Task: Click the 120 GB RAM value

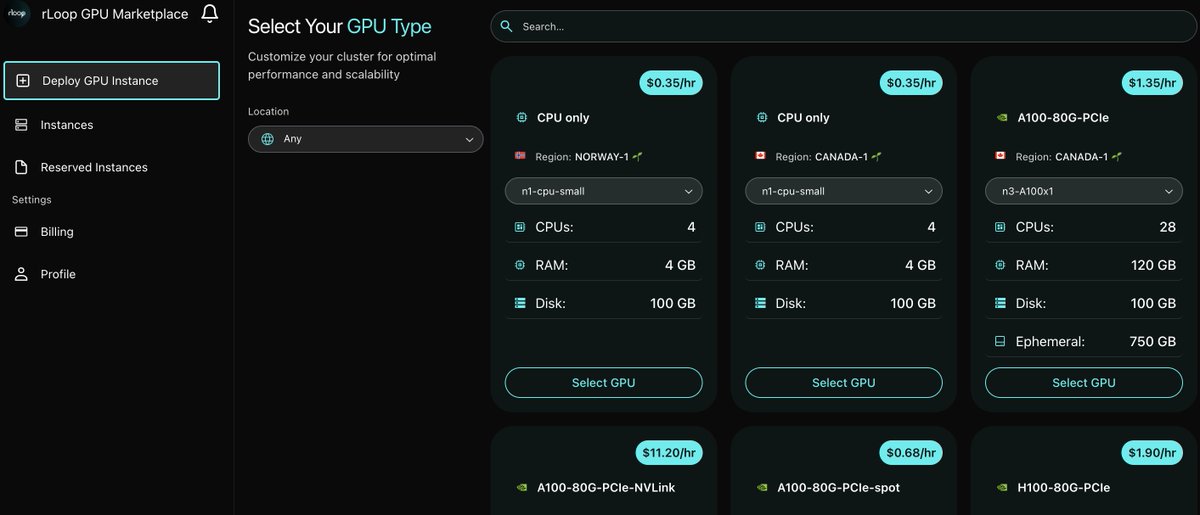Action: coord(1152,265)
